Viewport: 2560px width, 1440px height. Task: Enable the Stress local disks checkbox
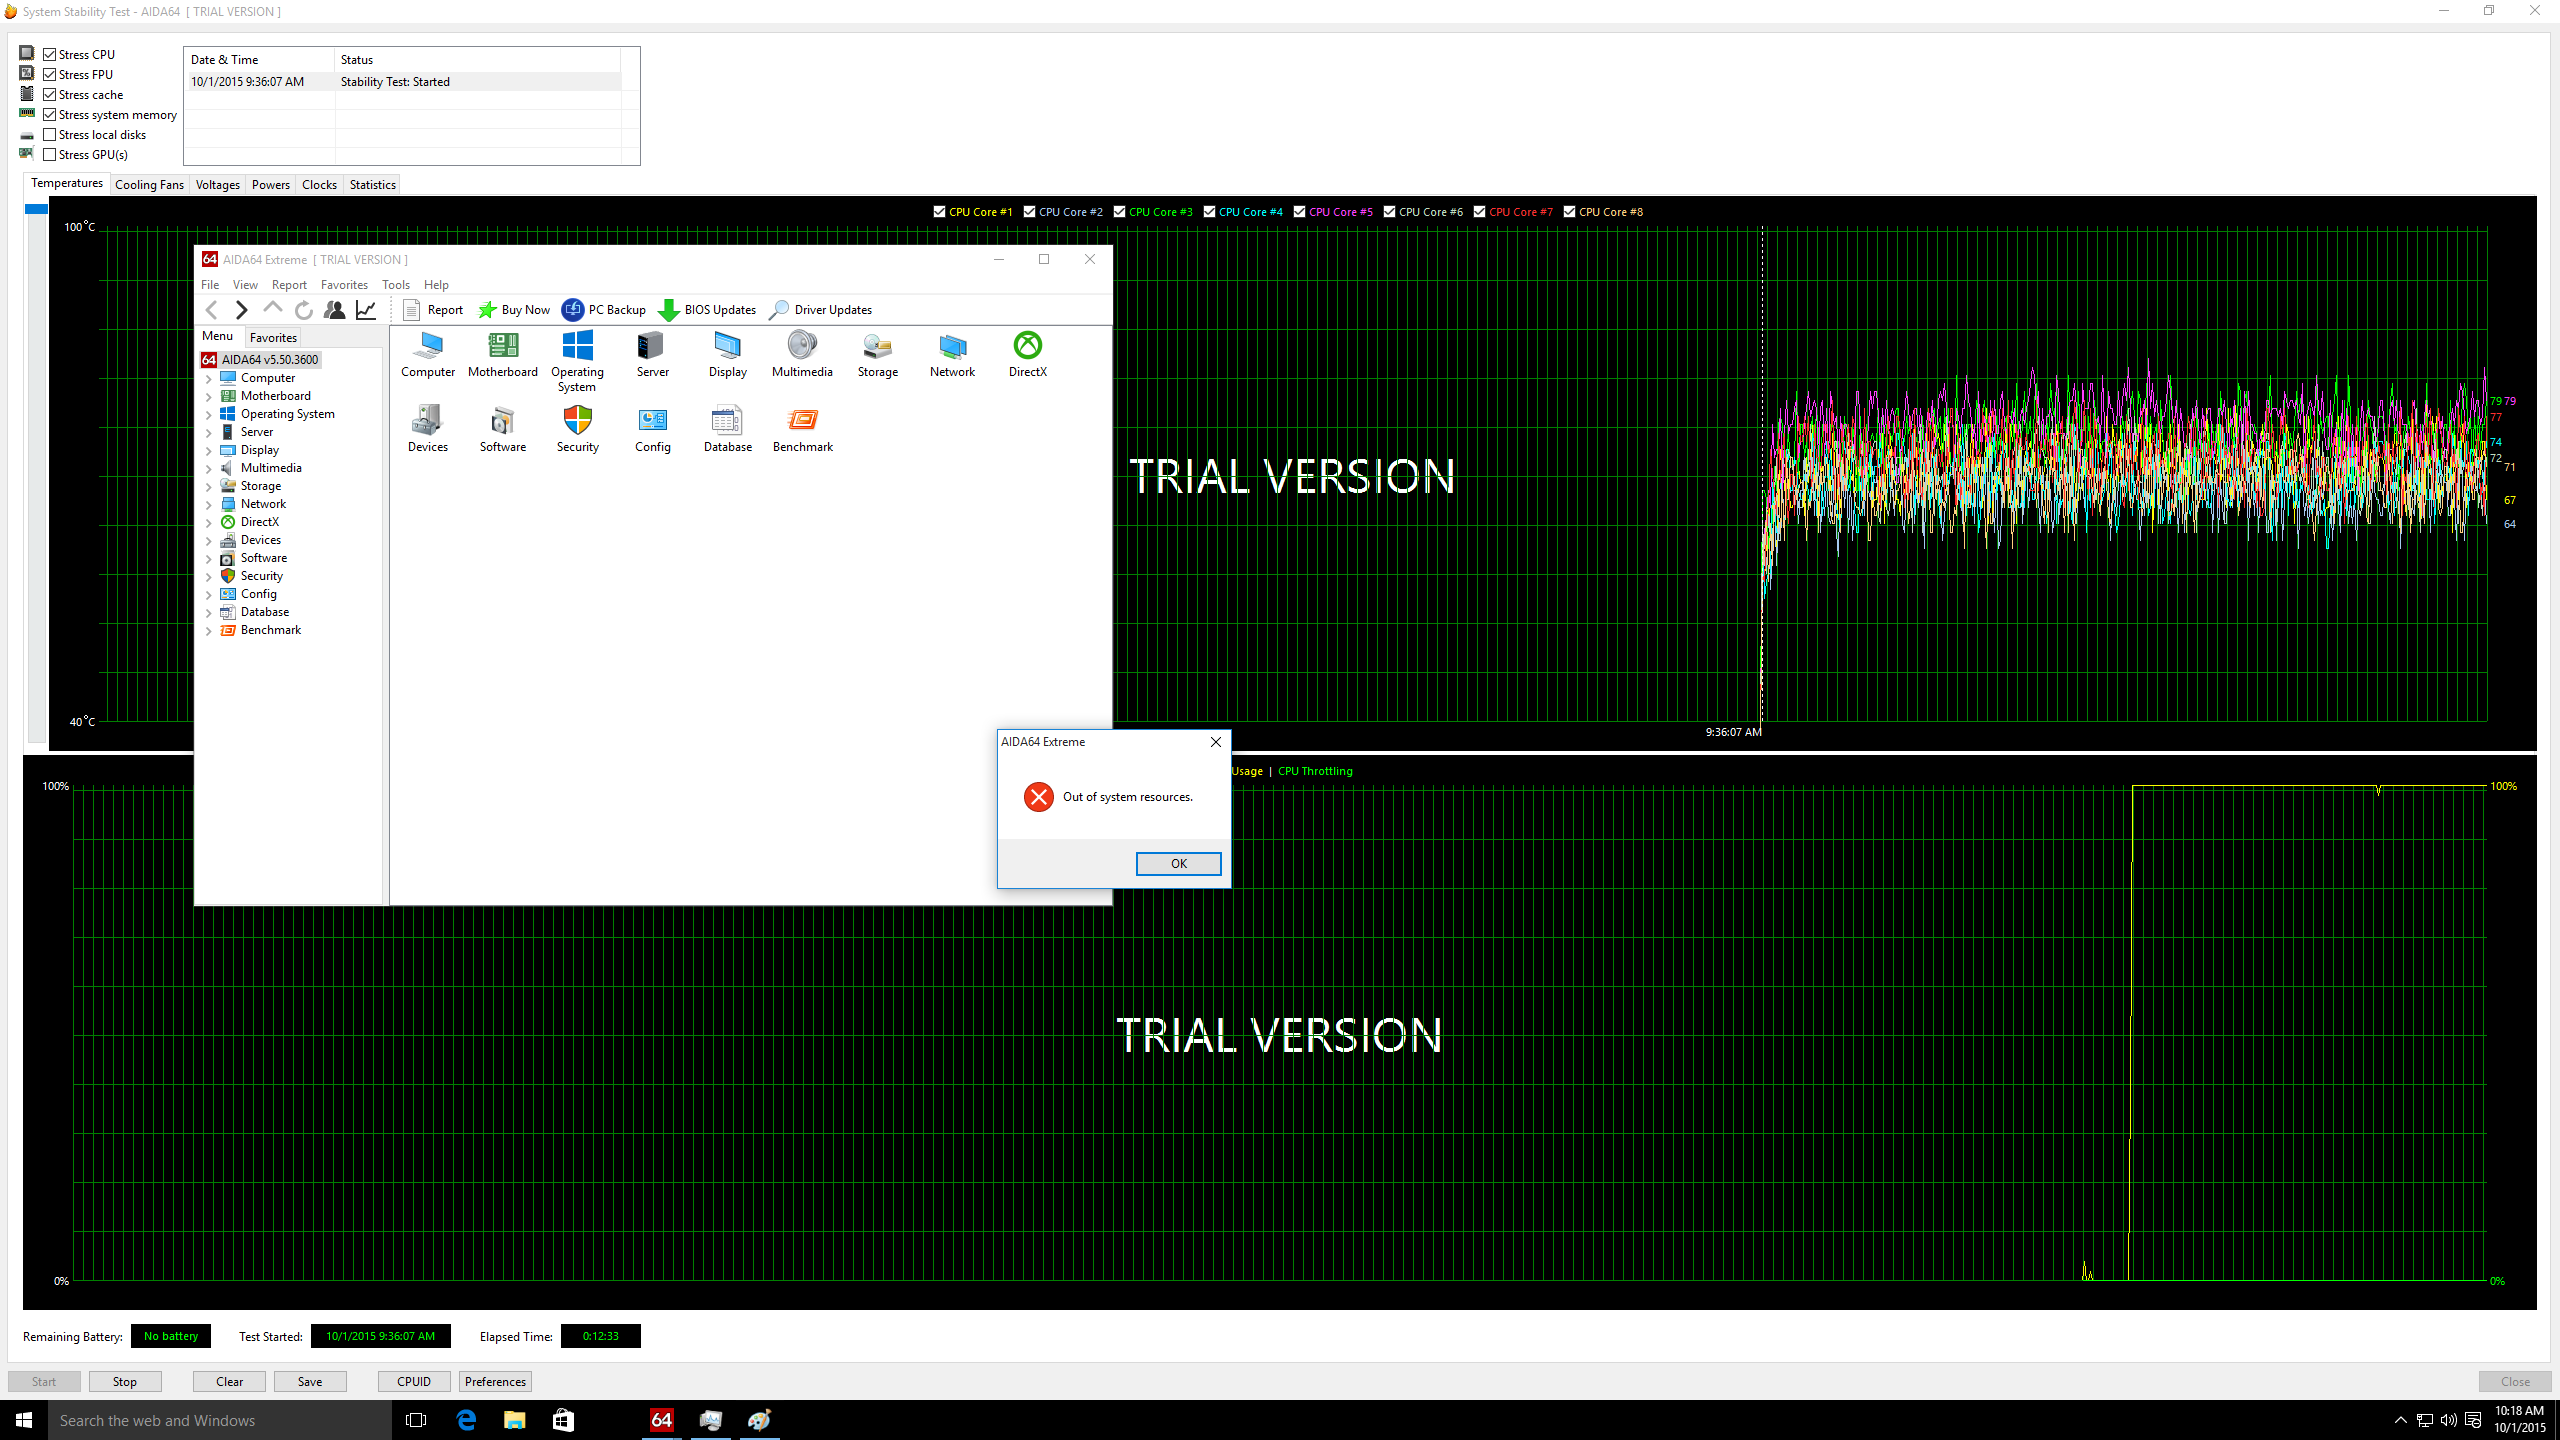tap(50, 134)
